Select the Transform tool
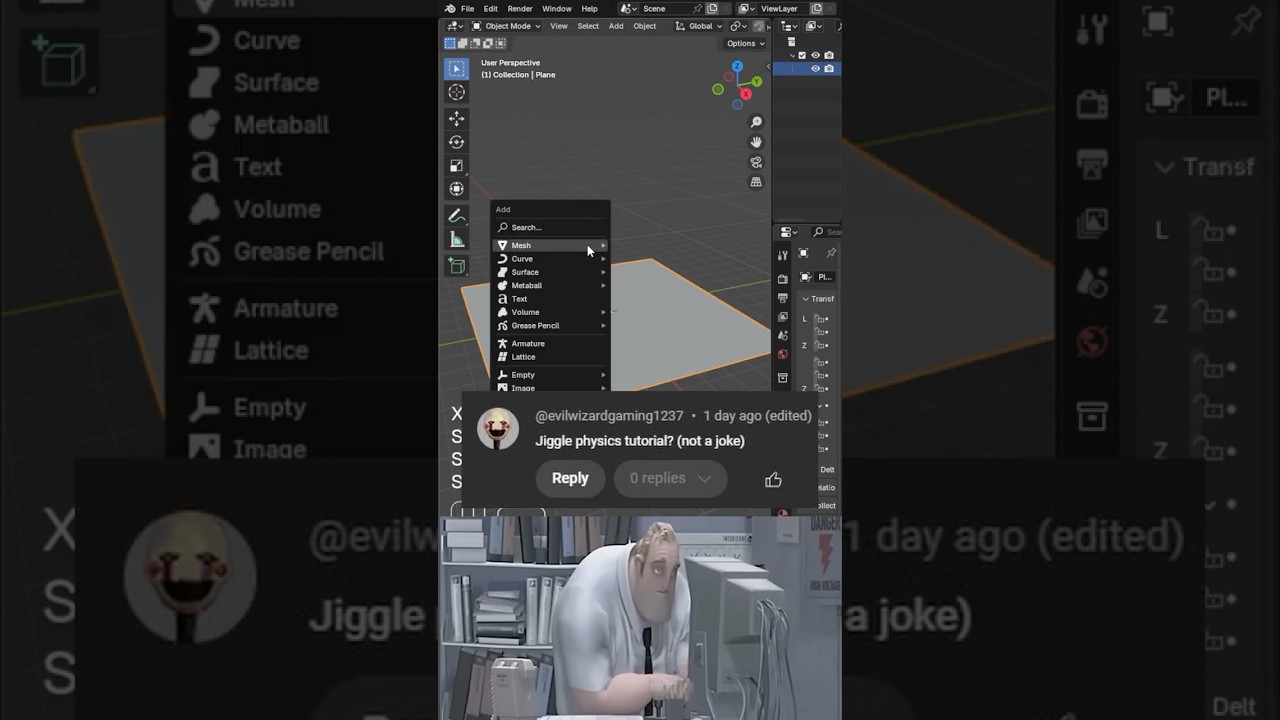This screenshot has height=720, width=1280. click(456, 189)
